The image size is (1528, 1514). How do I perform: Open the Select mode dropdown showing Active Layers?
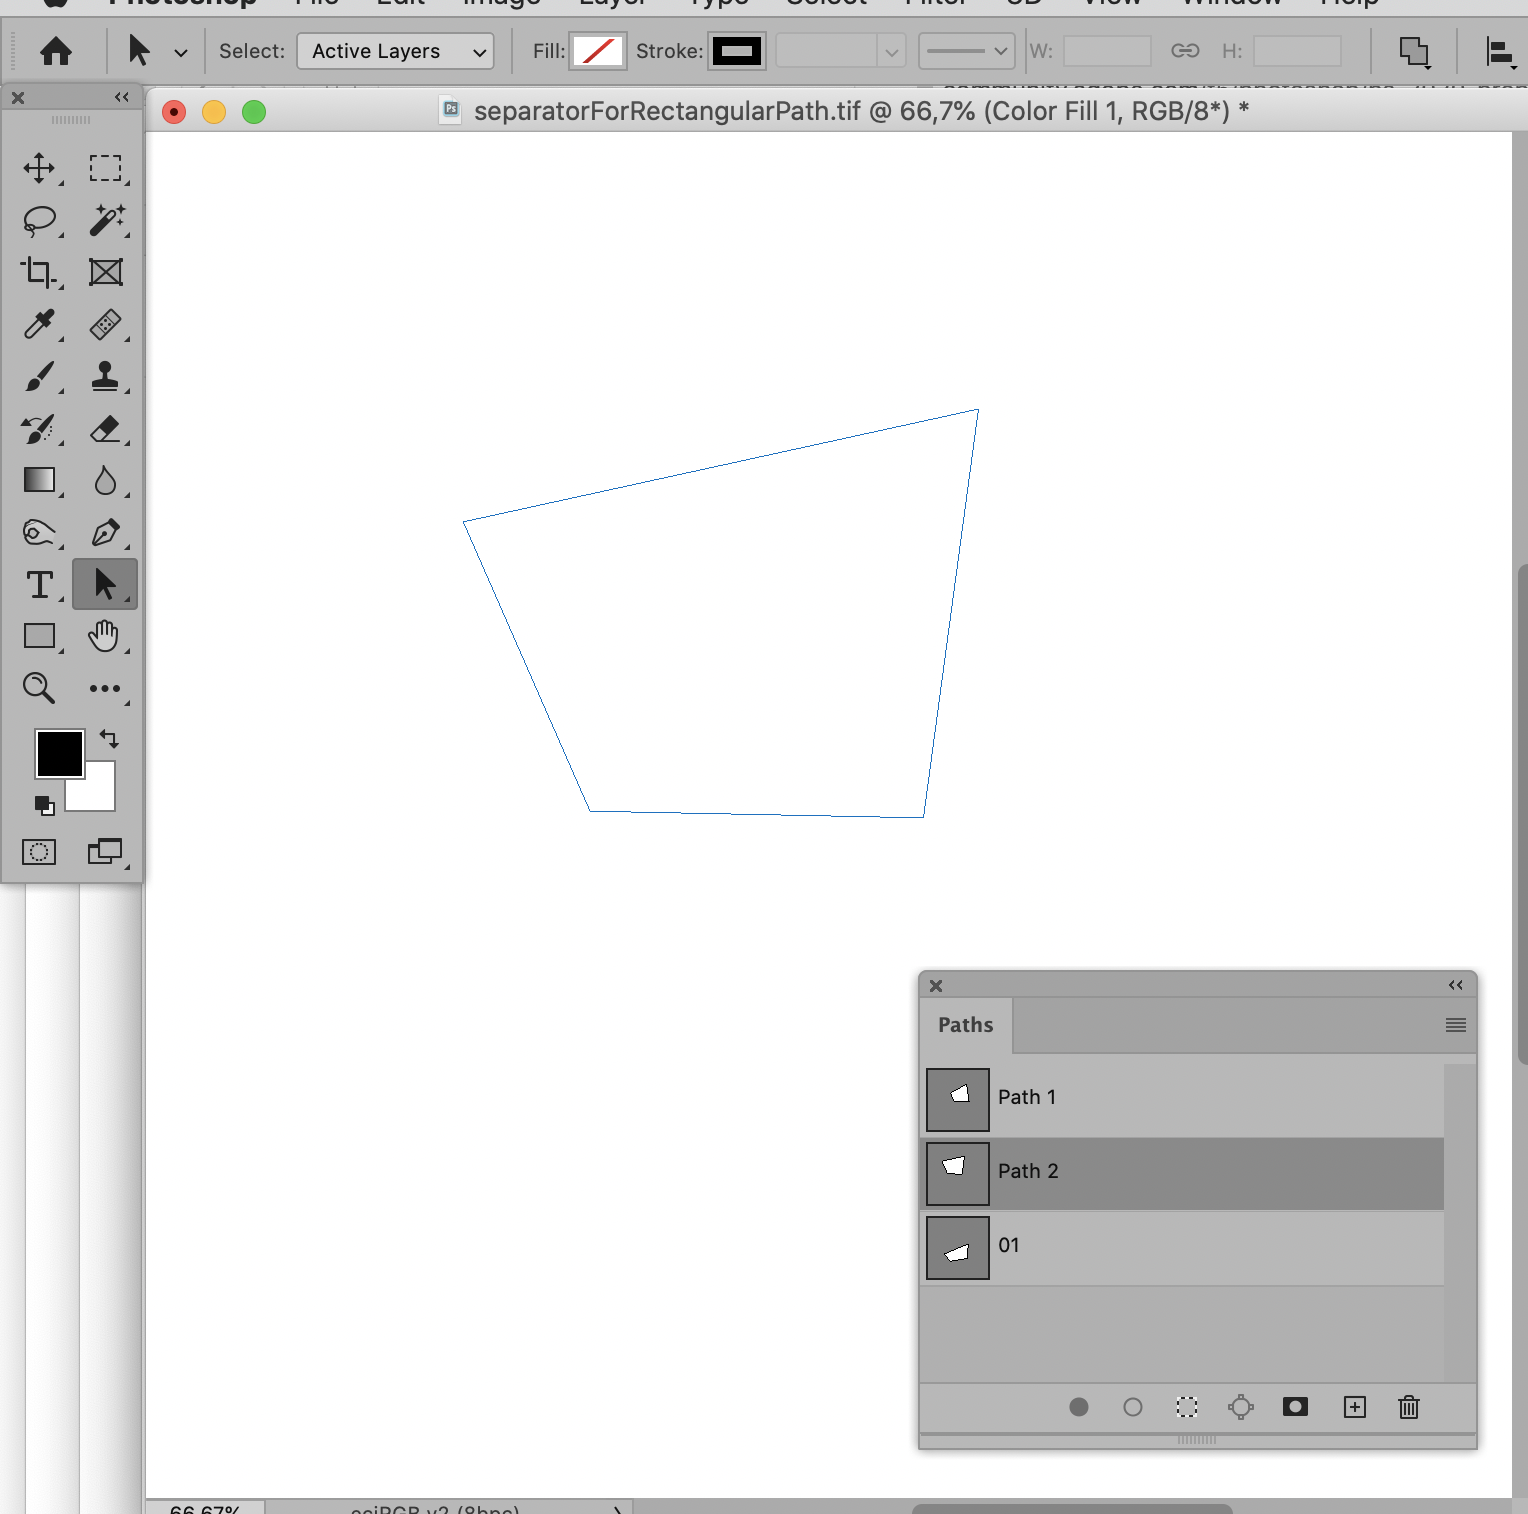coord(394,51)
